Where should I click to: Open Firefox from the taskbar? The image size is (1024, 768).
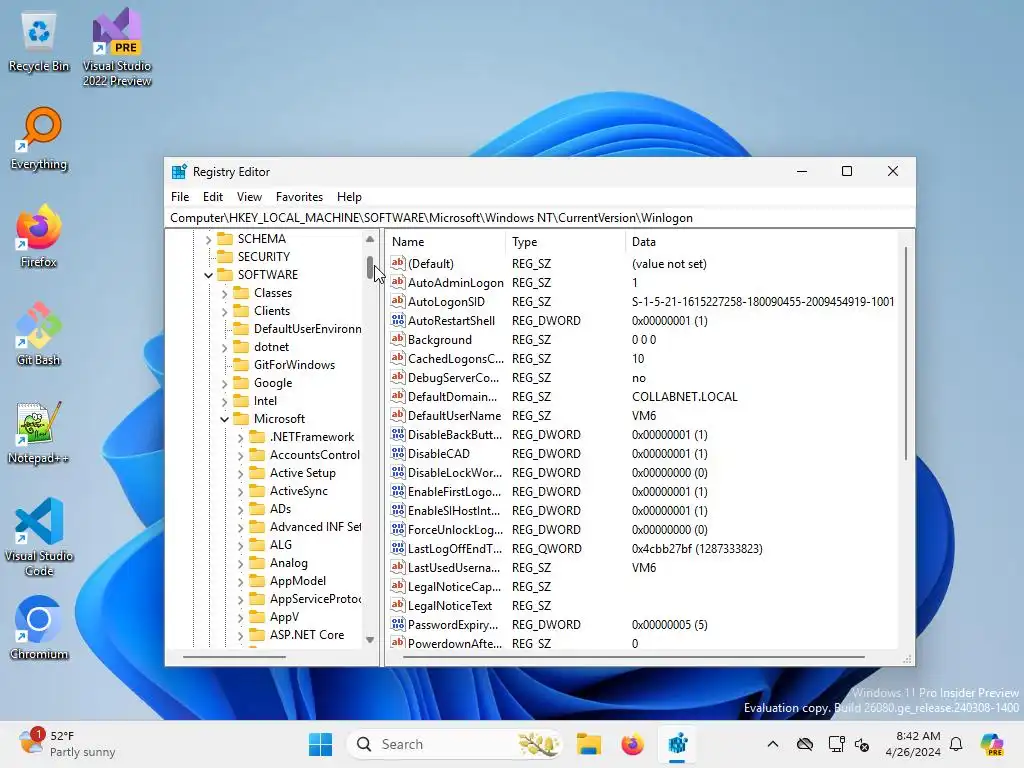(x=632, y=744)
